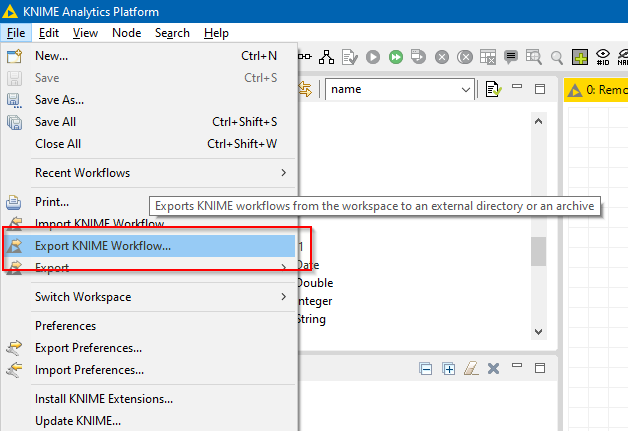Choose Save As... from the File menu
The height and width of the screenshot is (431, 628).
click(x=150, y=100)
